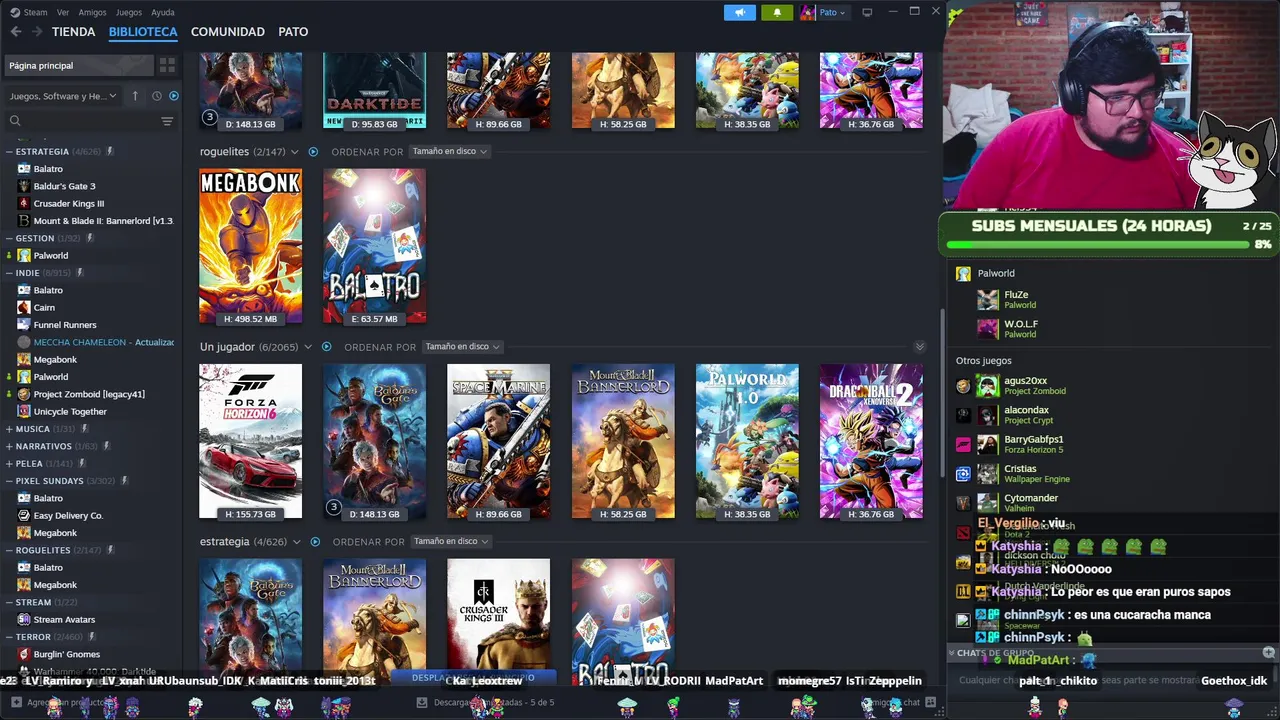Expand the MUSICA collection in sidebar
1280x720 pixels.
tap(9, 429)
